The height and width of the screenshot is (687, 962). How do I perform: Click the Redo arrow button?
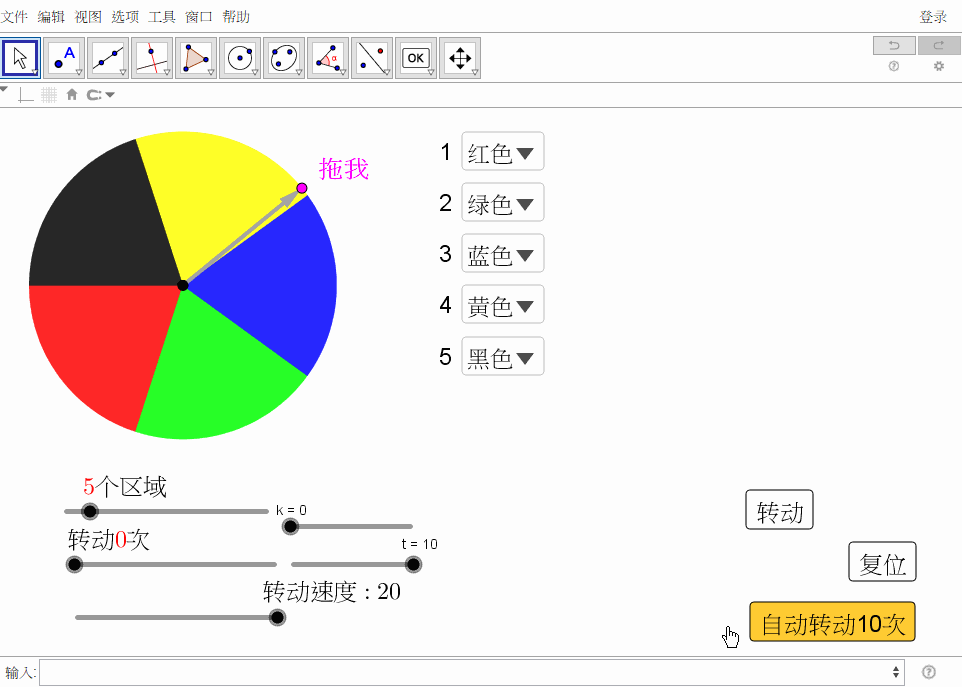click(x=939, y=45)
